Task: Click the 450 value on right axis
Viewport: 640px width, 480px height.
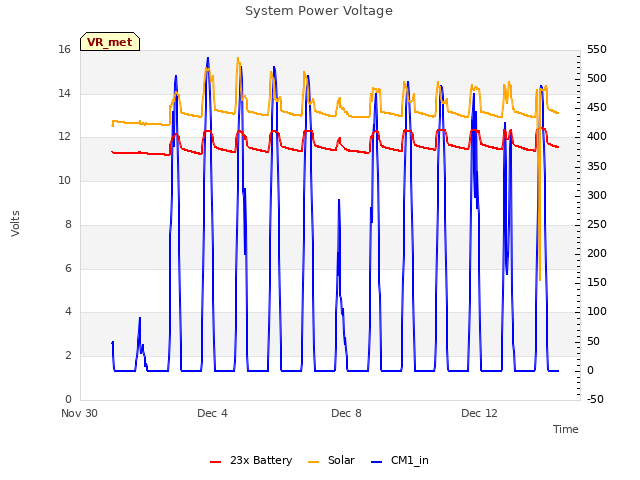Action: (597, 107)
